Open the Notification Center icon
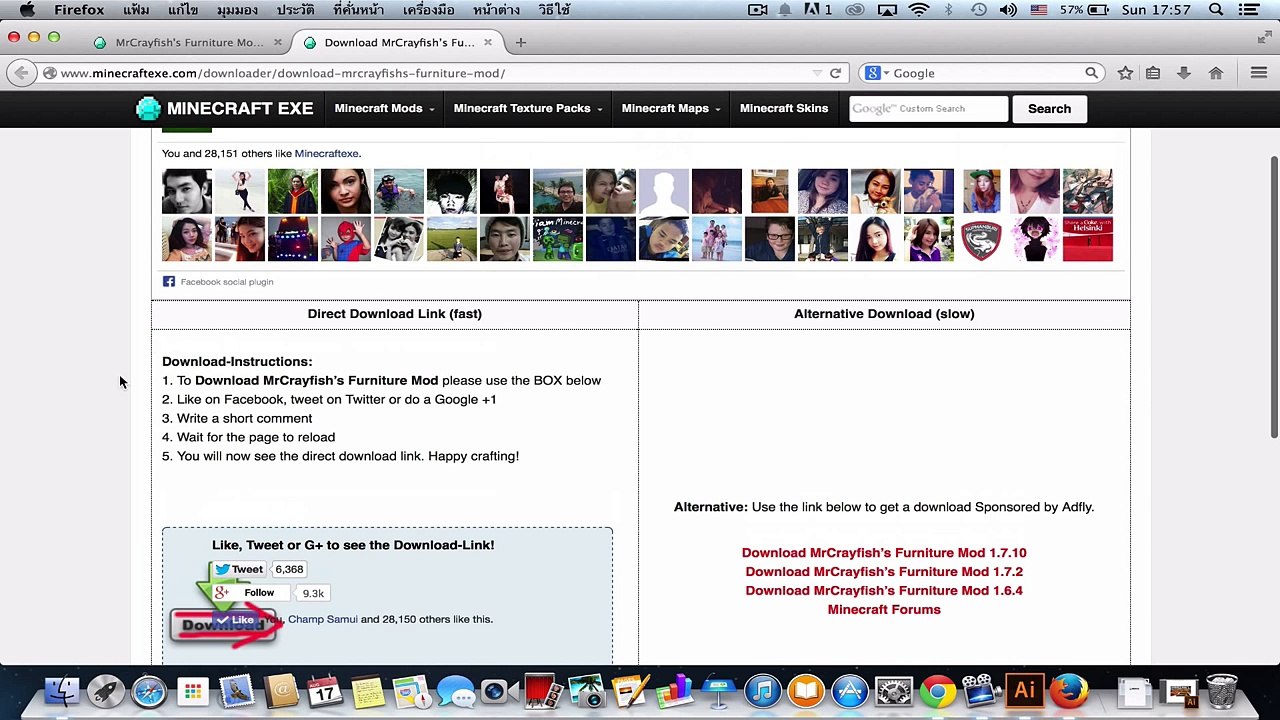Screen dimensions: 1280x720 [x=1250, y=10]
